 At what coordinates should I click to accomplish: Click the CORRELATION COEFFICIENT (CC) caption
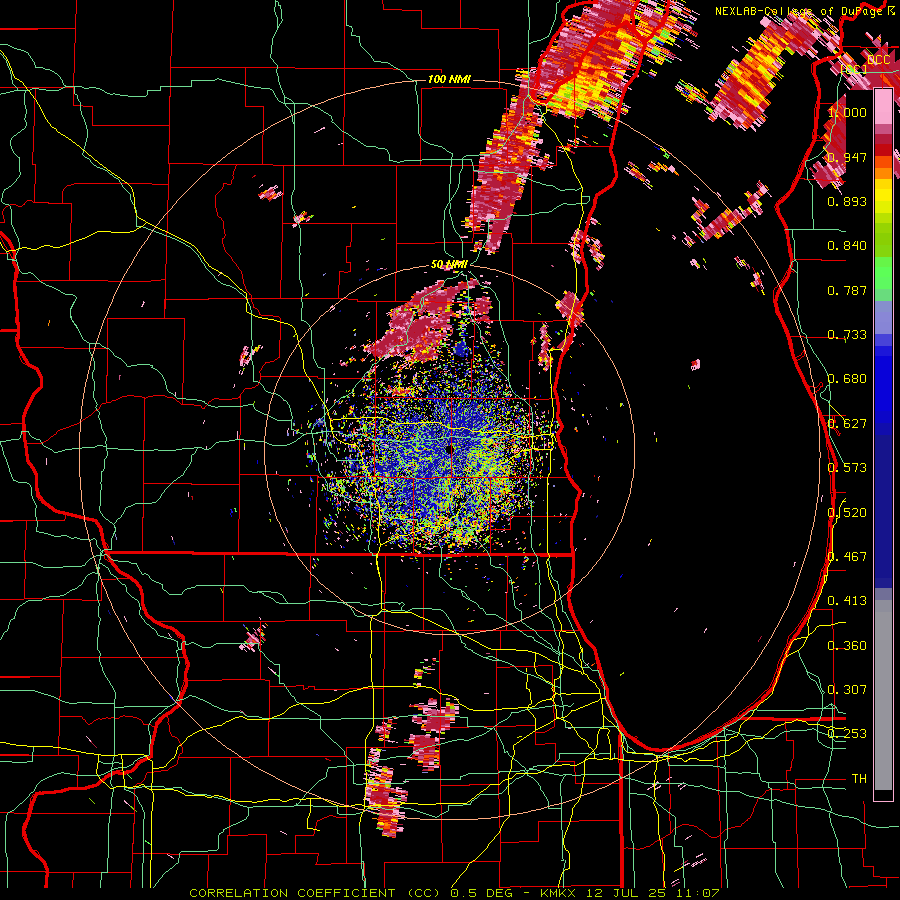point(315,893)
